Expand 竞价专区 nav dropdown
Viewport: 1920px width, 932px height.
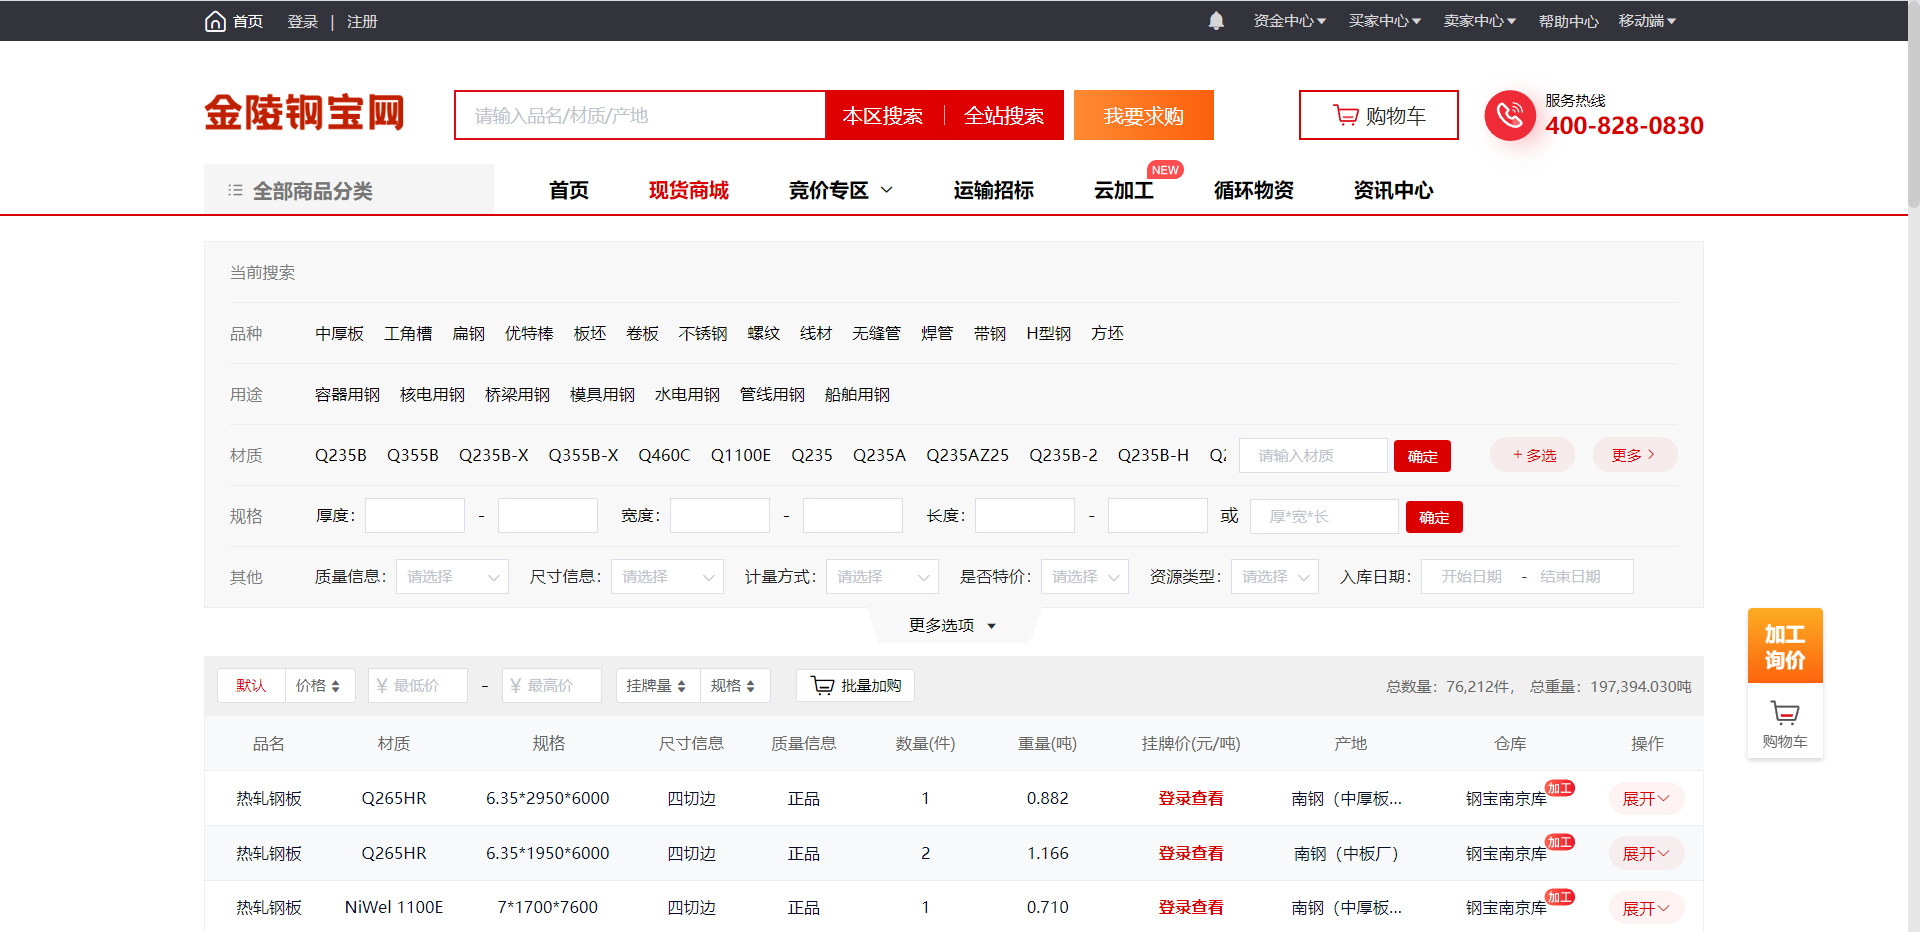(840, 190)
